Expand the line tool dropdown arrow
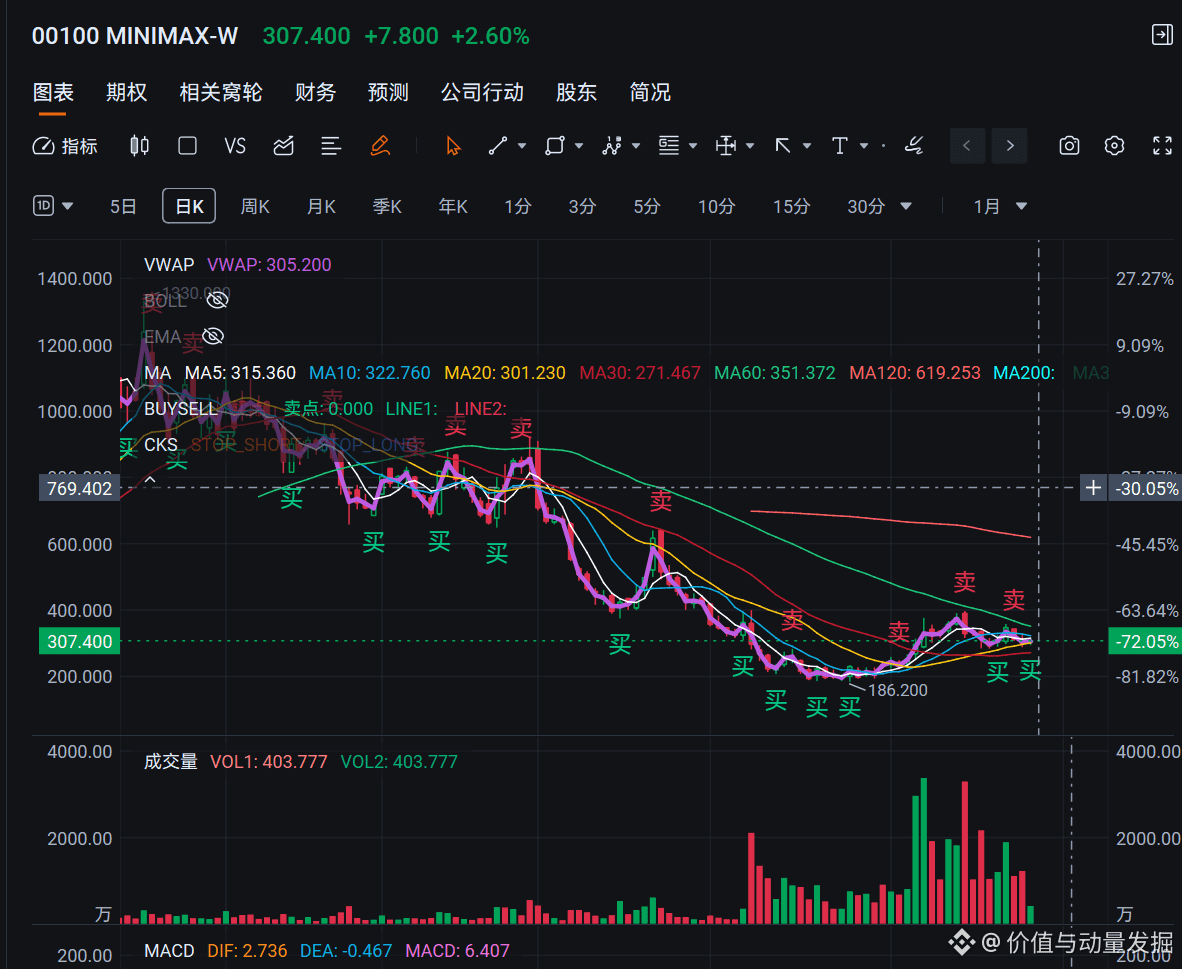 point(522,146)
